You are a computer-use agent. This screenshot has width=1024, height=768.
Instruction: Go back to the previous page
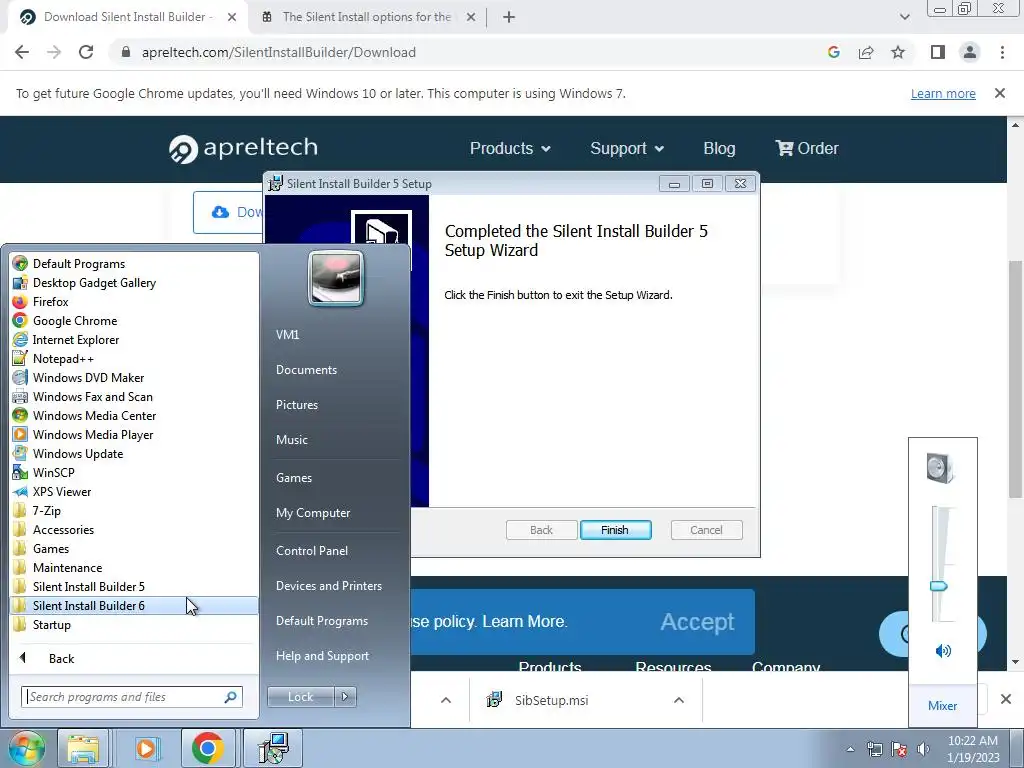22,52
